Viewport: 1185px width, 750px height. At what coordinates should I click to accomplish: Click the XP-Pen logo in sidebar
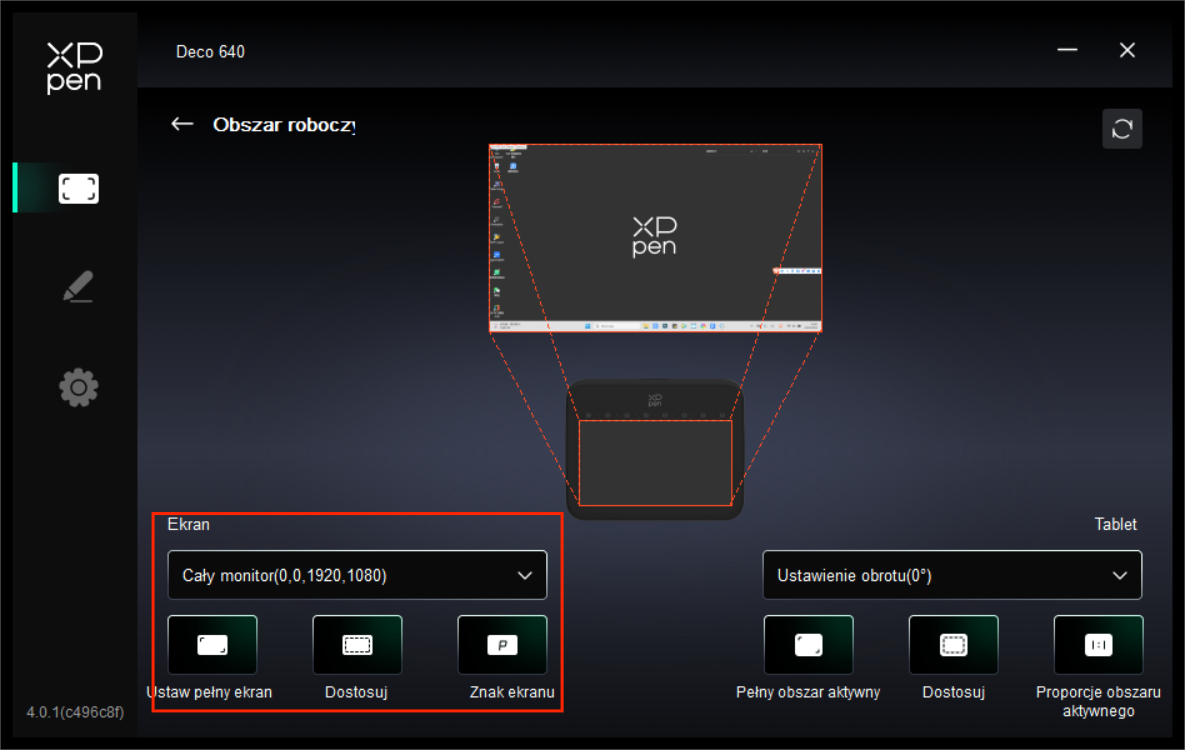74,68
